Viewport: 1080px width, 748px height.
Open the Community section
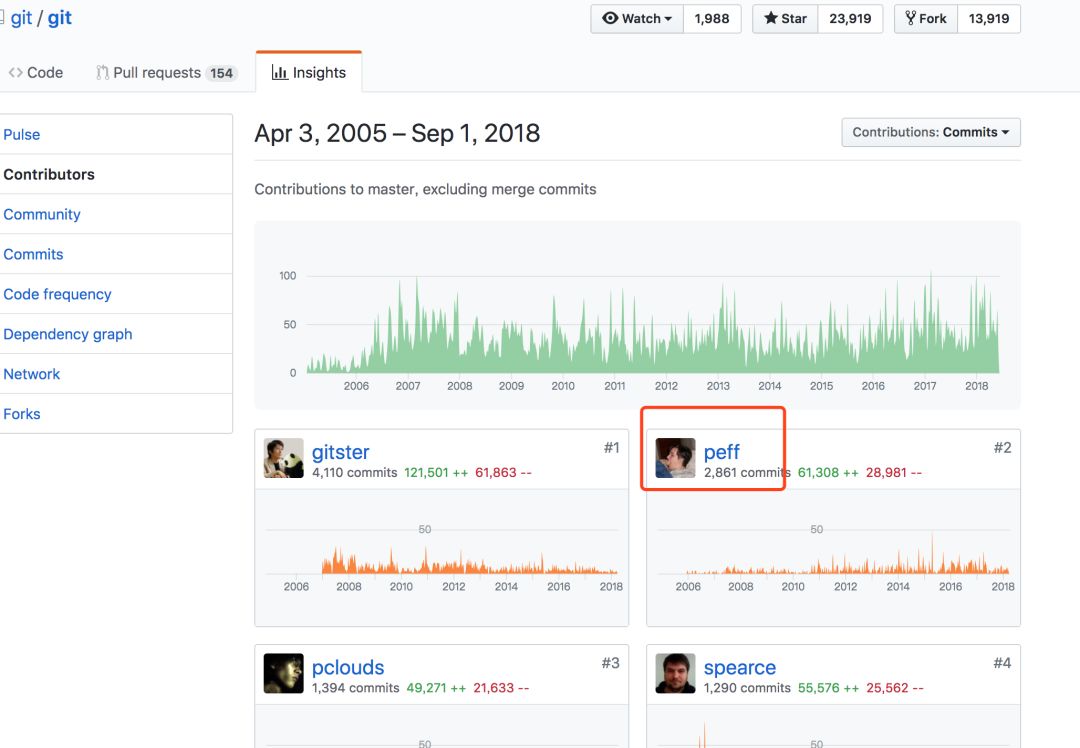pos(116,214)
